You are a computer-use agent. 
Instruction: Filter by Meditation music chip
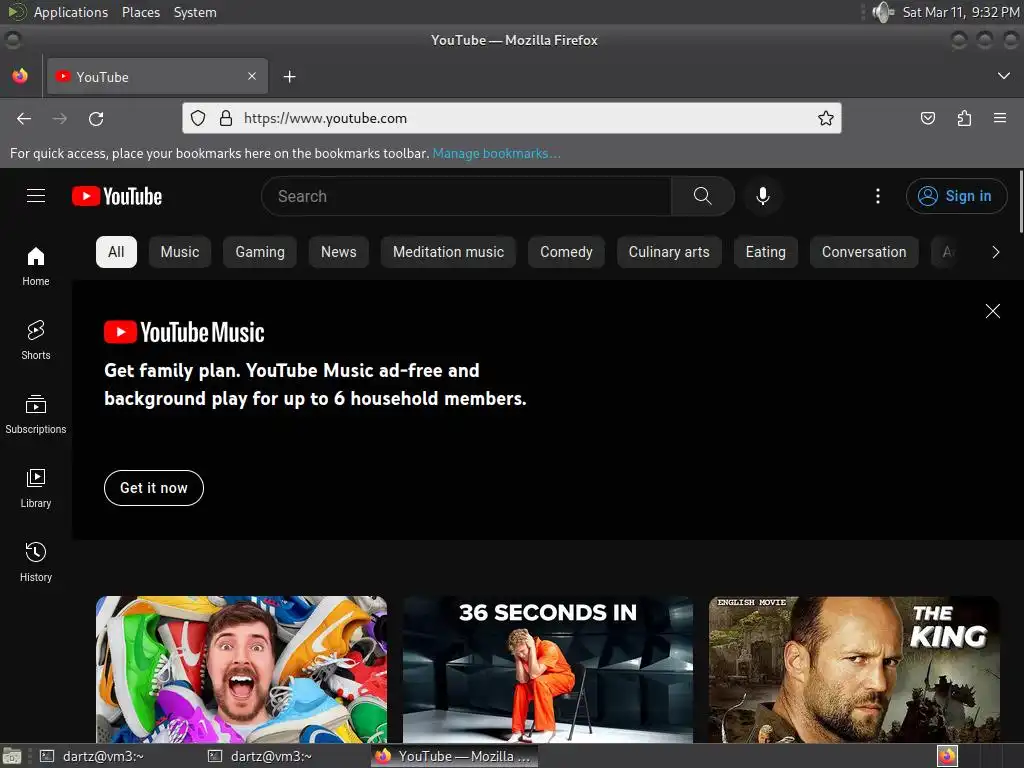[x=448, y=252]
